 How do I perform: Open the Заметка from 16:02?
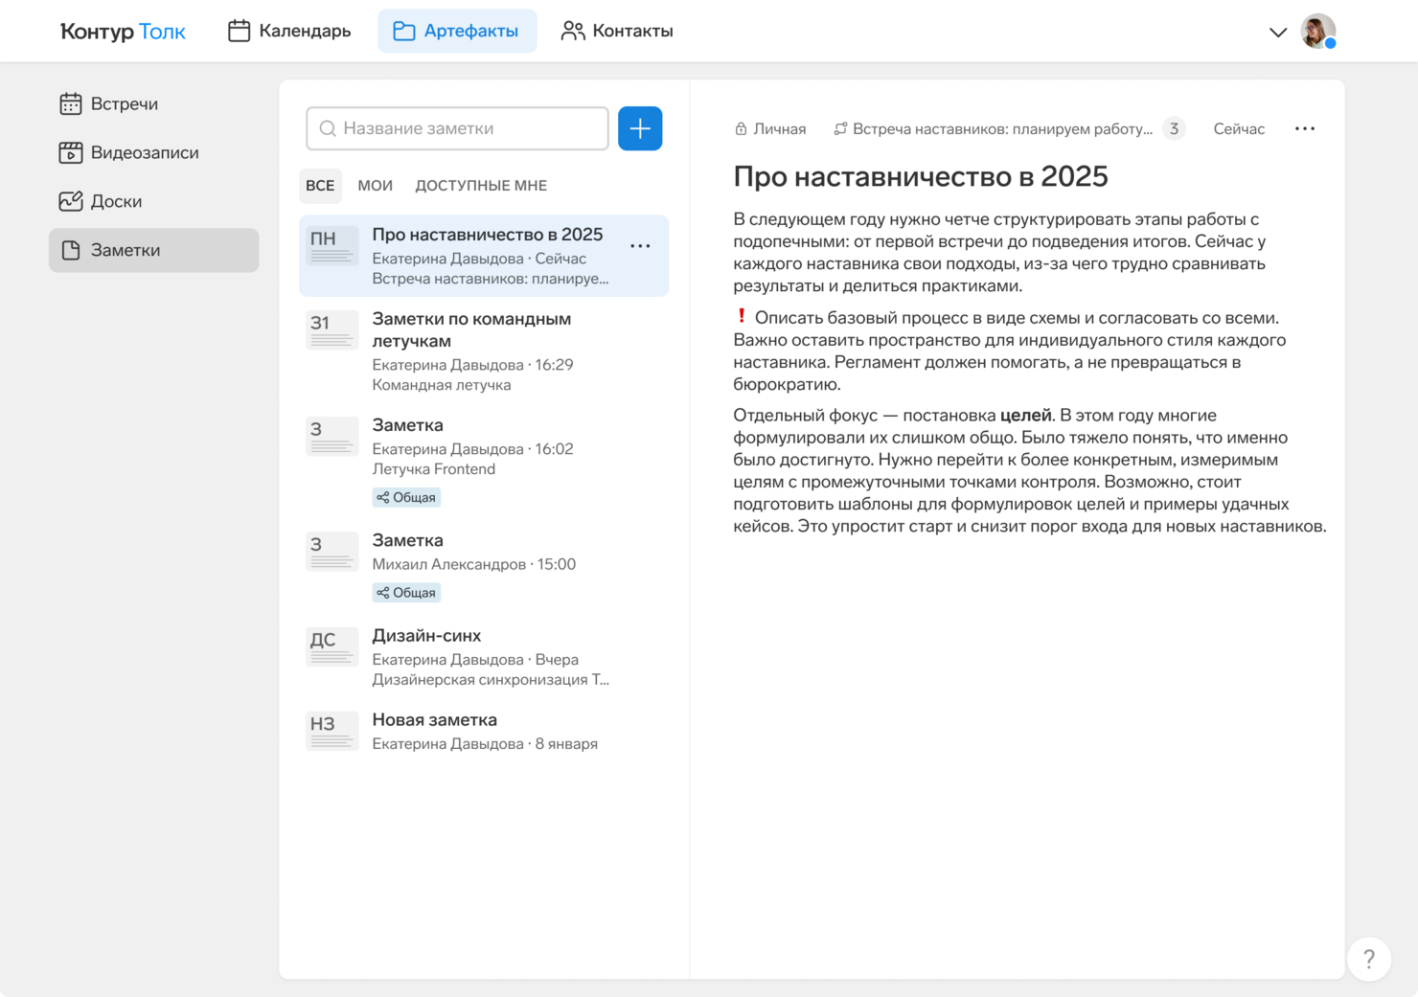pyautogui.click(x=484, y=461)
